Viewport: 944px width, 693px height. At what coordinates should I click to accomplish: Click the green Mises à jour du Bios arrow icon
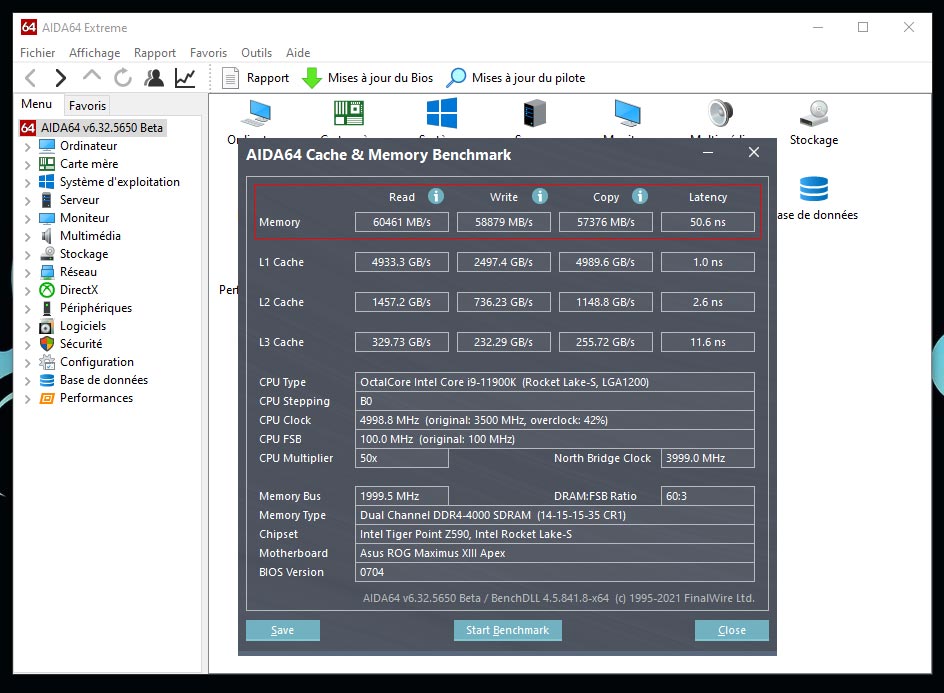pos(311,78)
